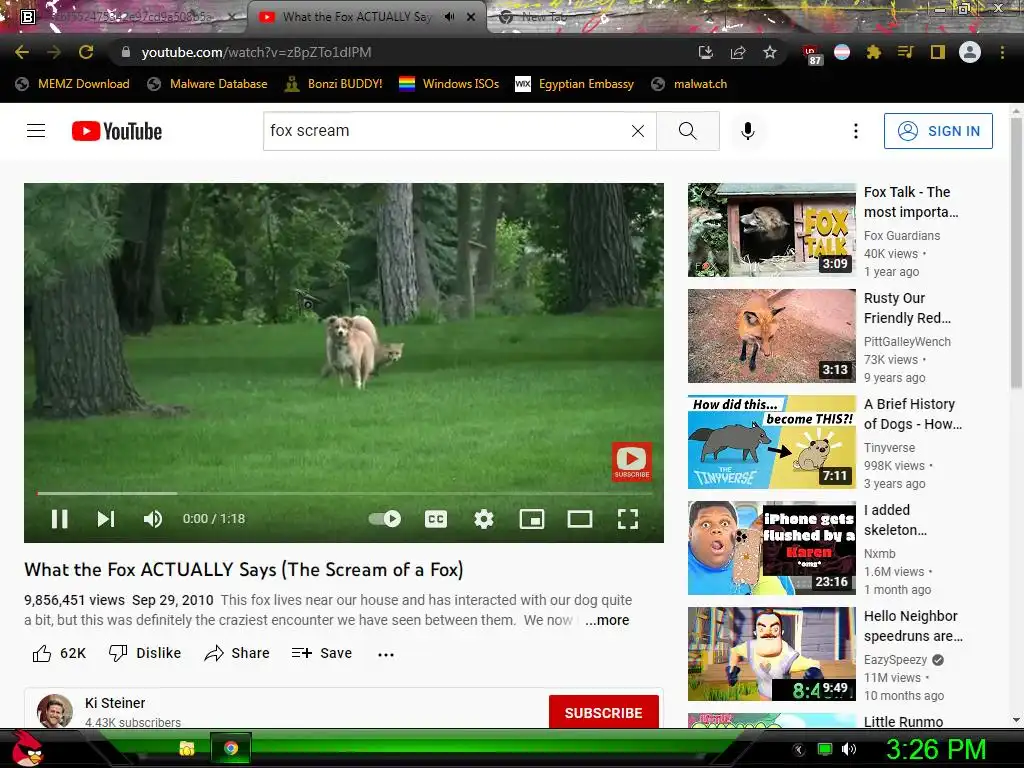
Task: Open Bonzi BUDDY! bookmark
Action: click(334, 84)
